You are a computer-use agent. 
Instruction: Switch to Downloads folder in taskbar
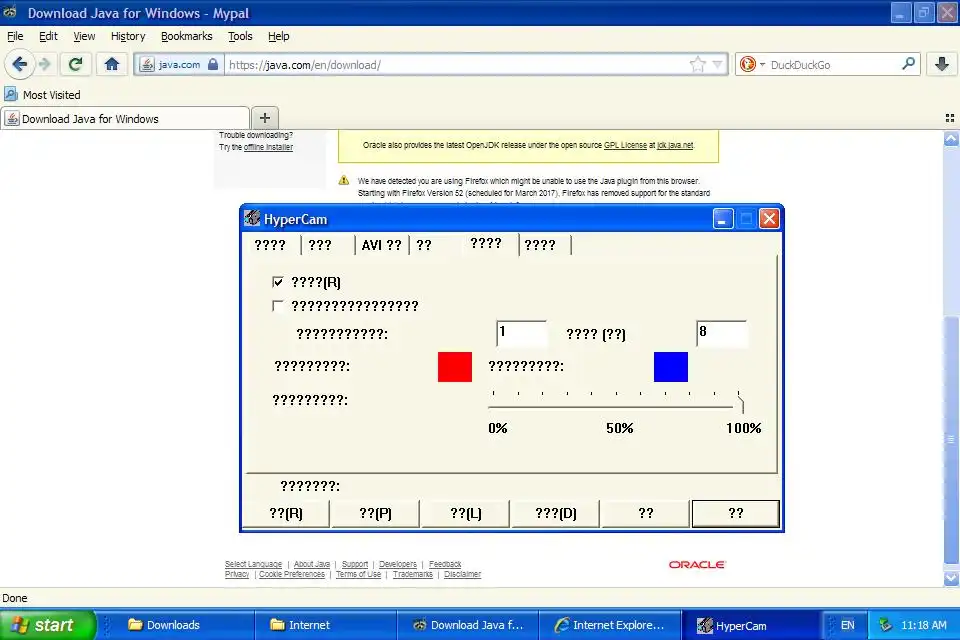point(184,625)
